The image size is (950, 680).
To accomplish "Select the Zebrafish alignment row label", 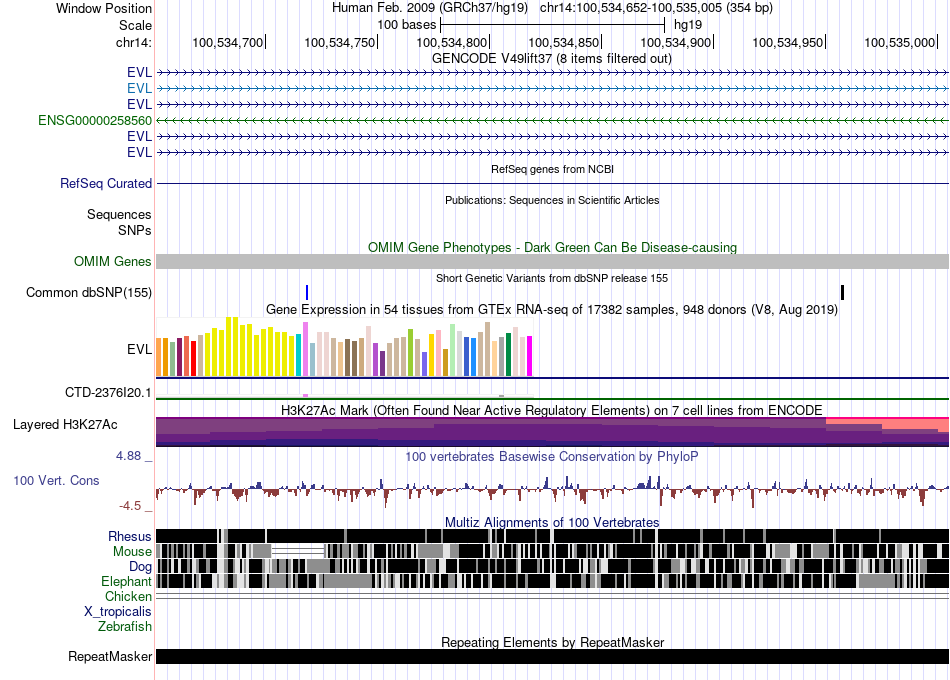I will [x=125, y=626].
